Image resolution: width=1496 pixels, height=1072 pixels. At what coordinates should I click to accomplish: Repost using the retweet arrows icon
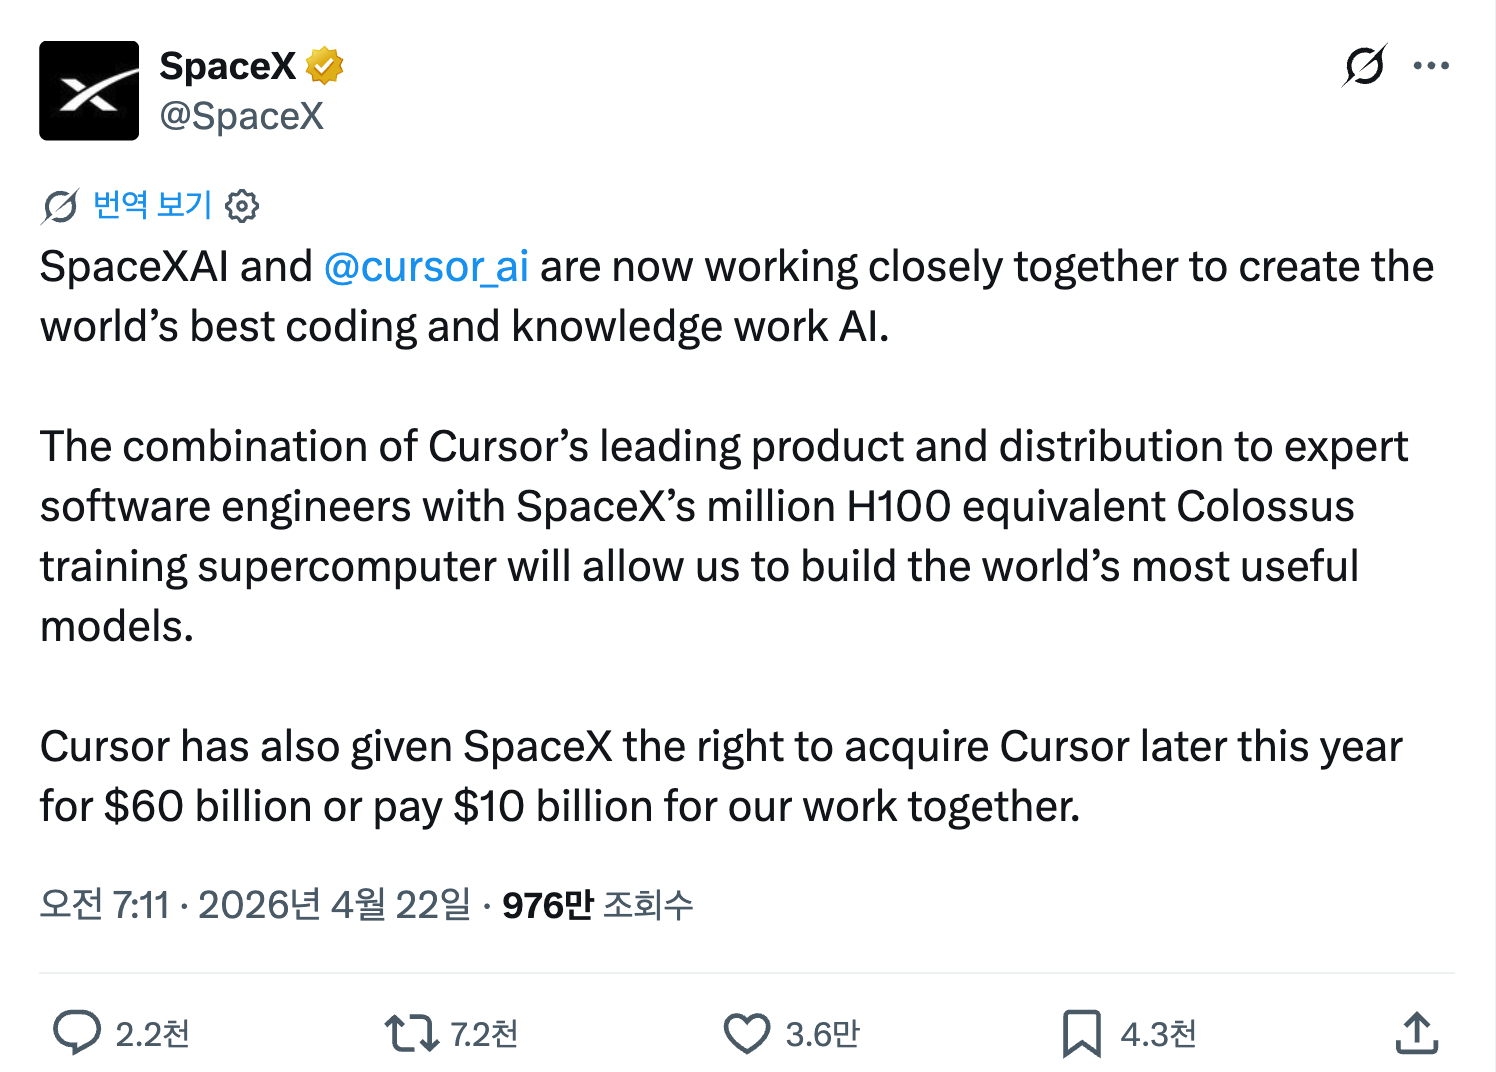pyautogui.click(x=411, y=1033)
